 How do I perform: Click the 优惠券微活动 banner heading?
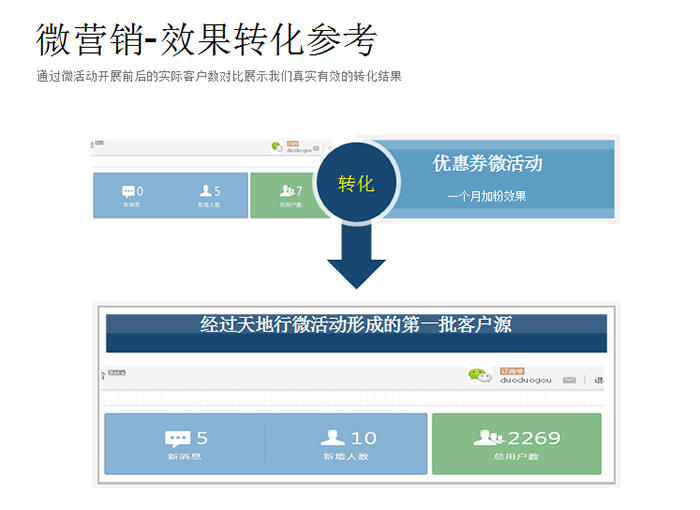(x=487, y=163)
